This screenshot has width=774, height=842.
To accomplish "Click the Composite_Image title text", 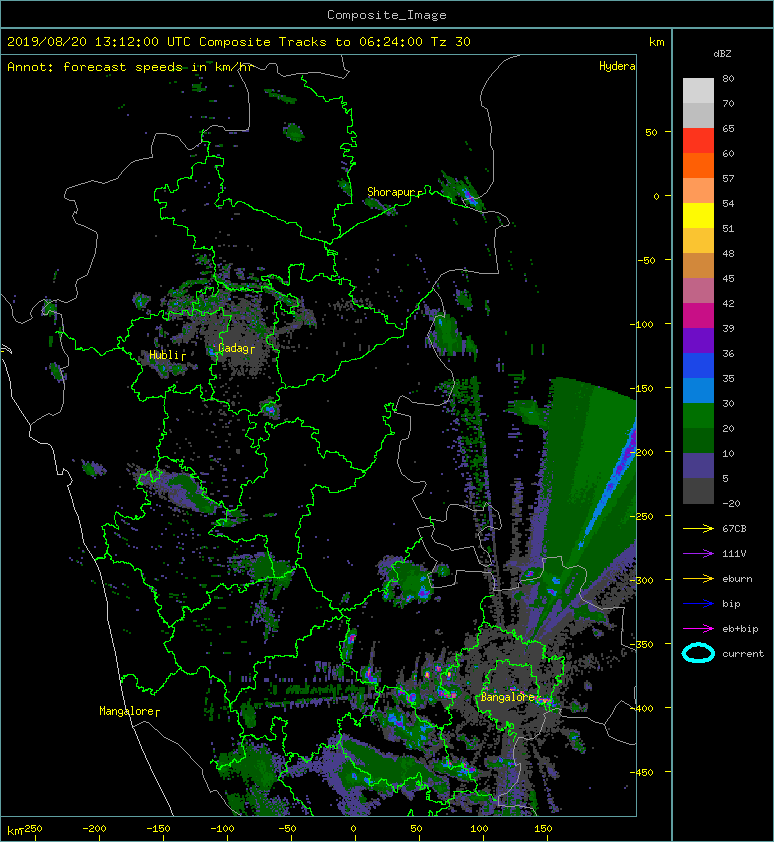I will pyautogui.click(x=387, y=15).
